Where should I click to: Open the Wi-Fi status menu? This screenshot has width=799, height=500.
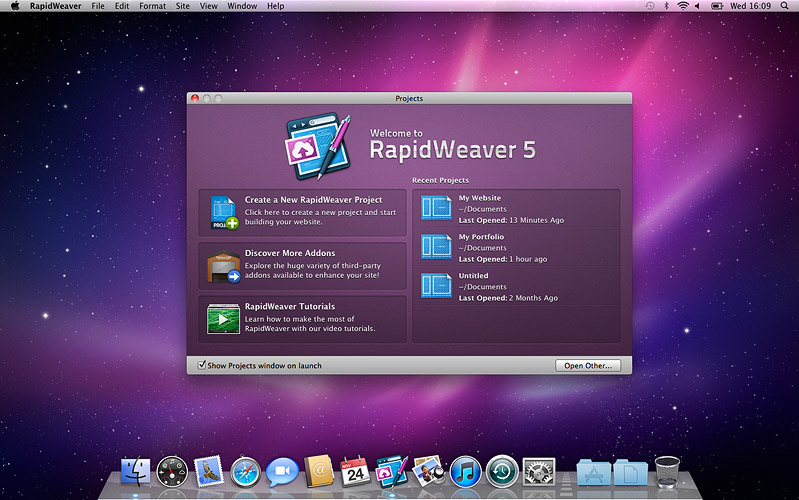tap(683, 6)
